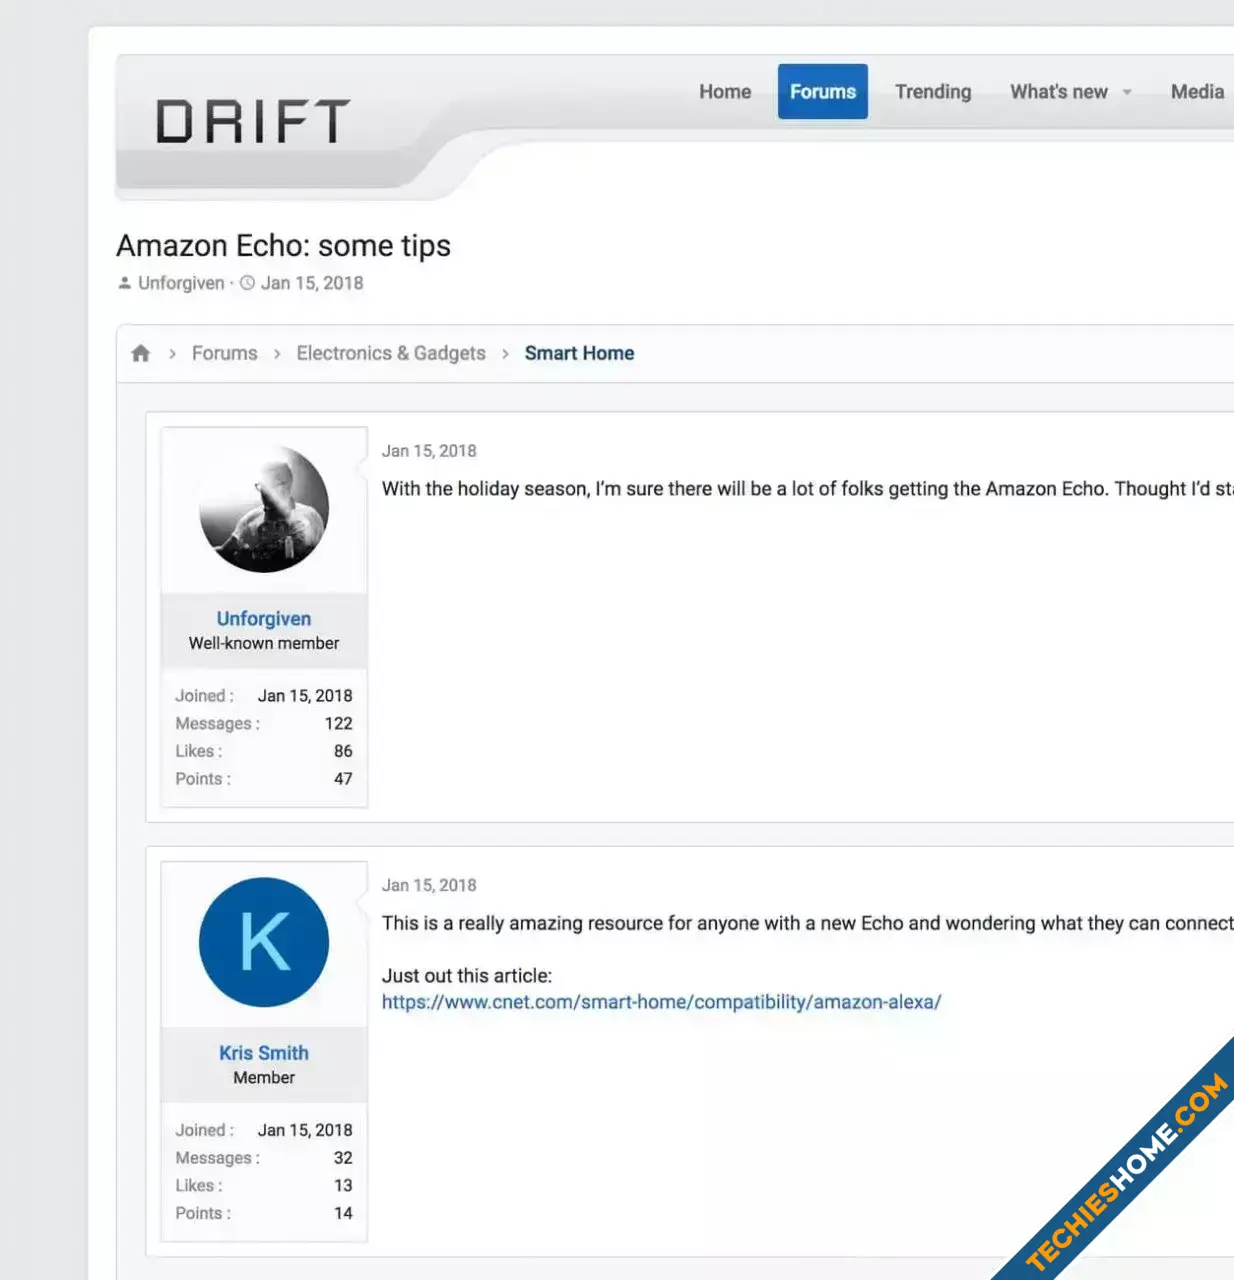Click the Well-known member user title
This screenshot has width=1234, height=1280.
264,643
